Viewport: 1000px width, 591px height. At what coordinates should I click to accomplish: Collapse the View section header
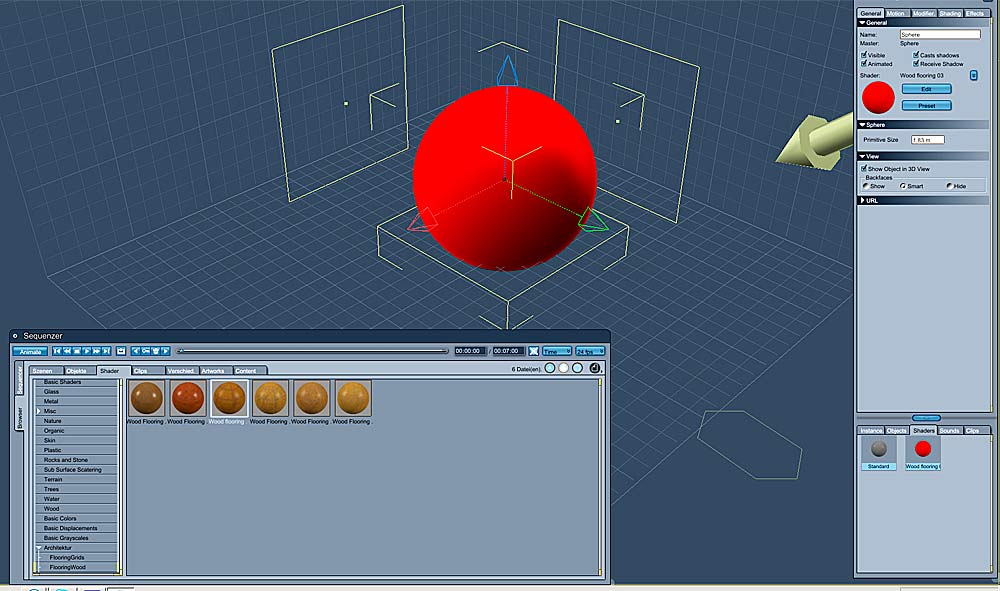tap(923, 156)
